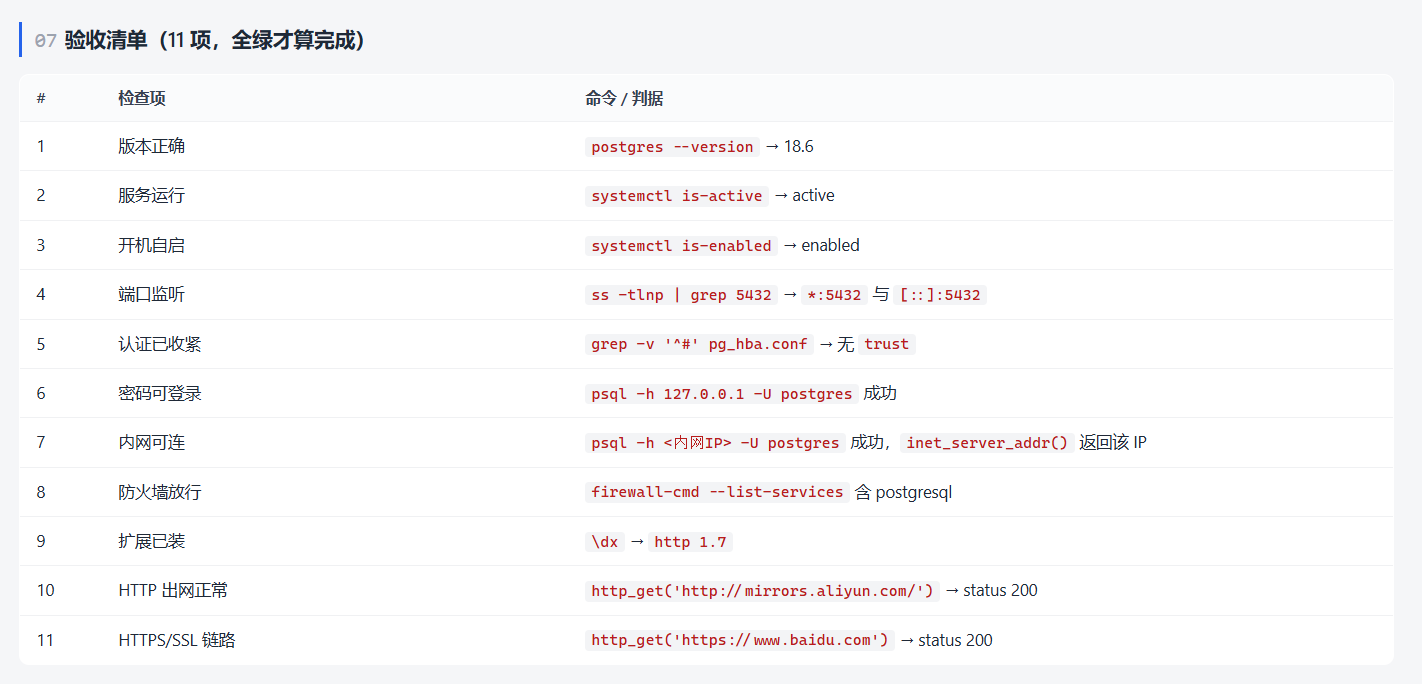
Task: Click the postgres --version command
Action: pos(672,147)
